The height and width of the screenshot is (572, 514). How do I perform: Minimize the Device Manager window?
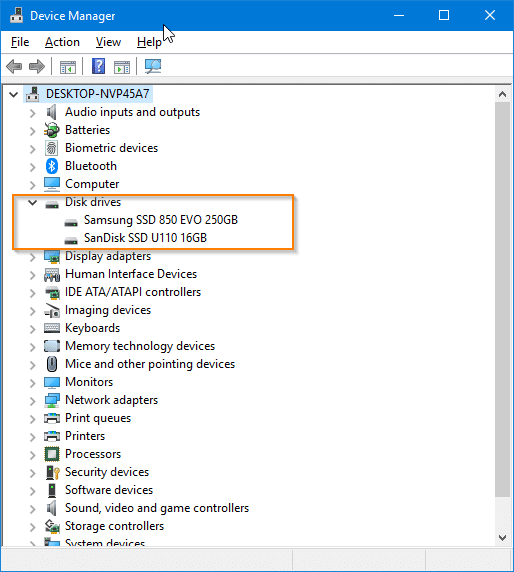point(399,15)
